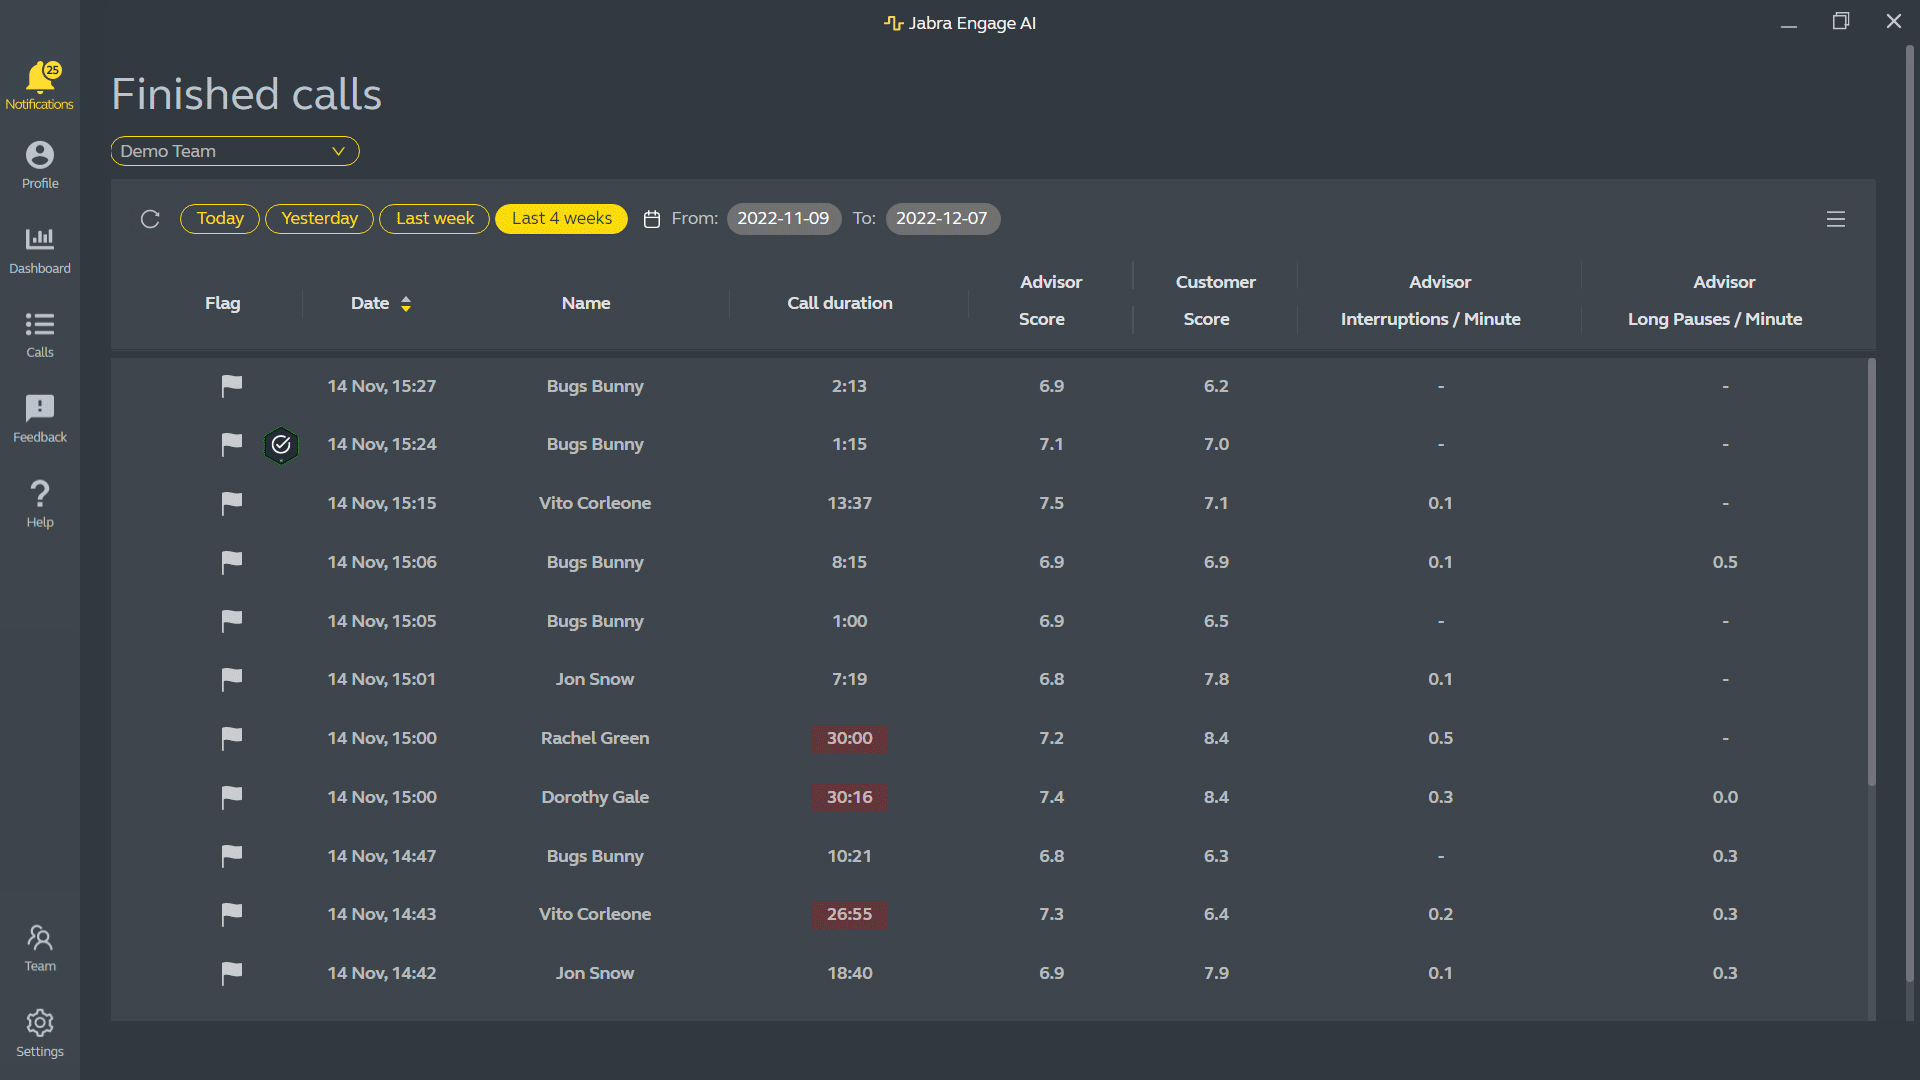Sort calls by Date column arrows
The width and height of the screenshot is (1920, 1080).
(406, 304)
